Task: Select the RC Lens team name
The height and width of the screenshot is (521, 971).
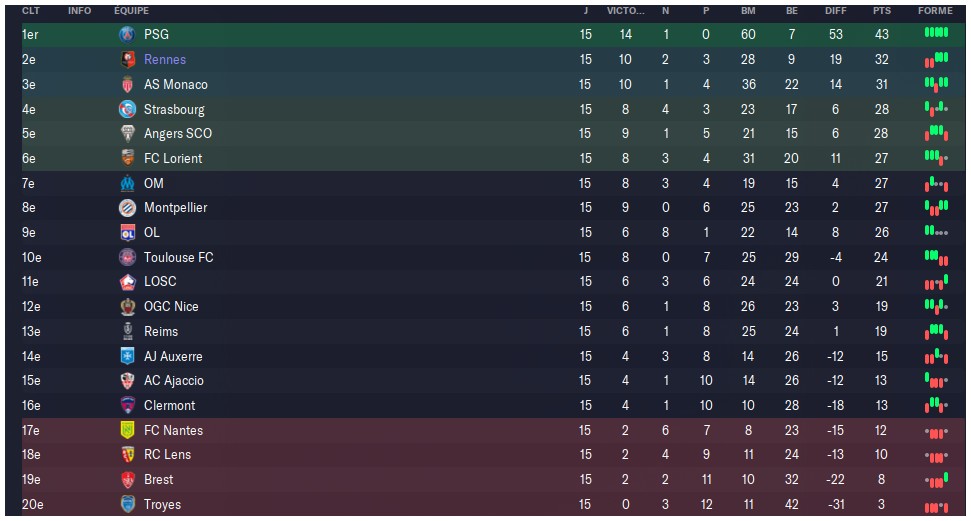Action: click(x=167, y=455)
